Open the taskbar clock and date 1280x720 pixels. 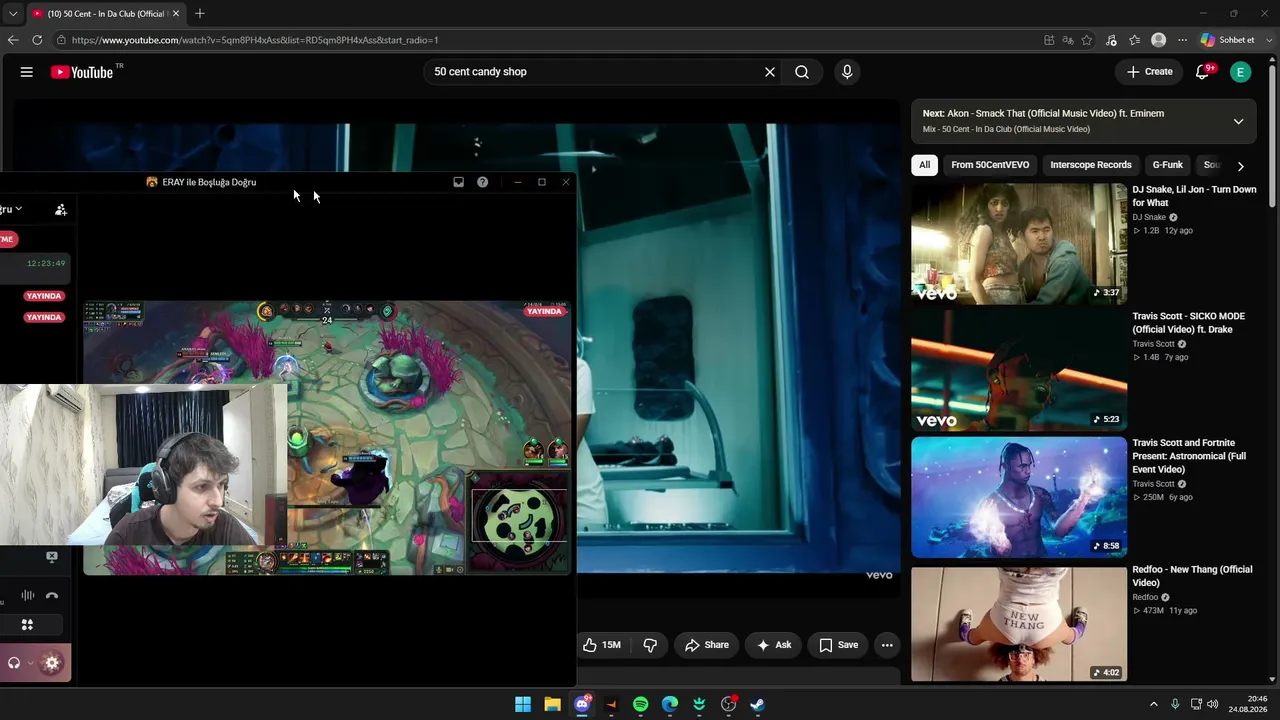point(1249,704)
